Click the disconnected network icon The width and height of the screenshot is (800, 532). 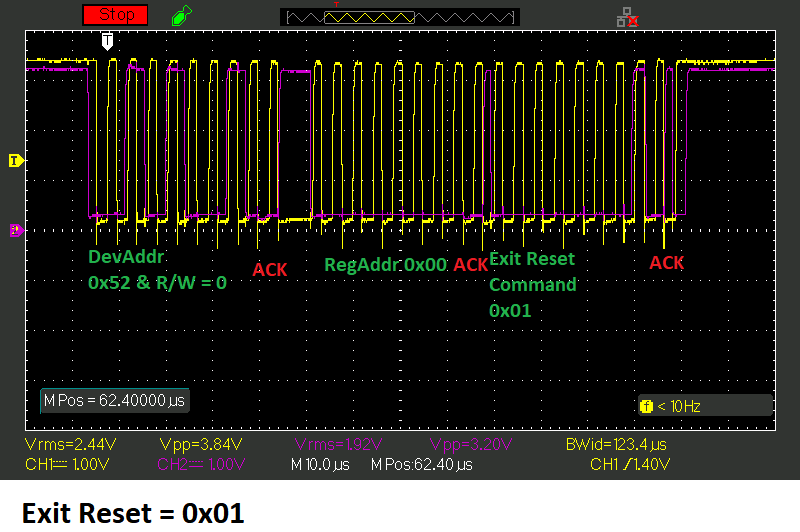pos(627,17)
